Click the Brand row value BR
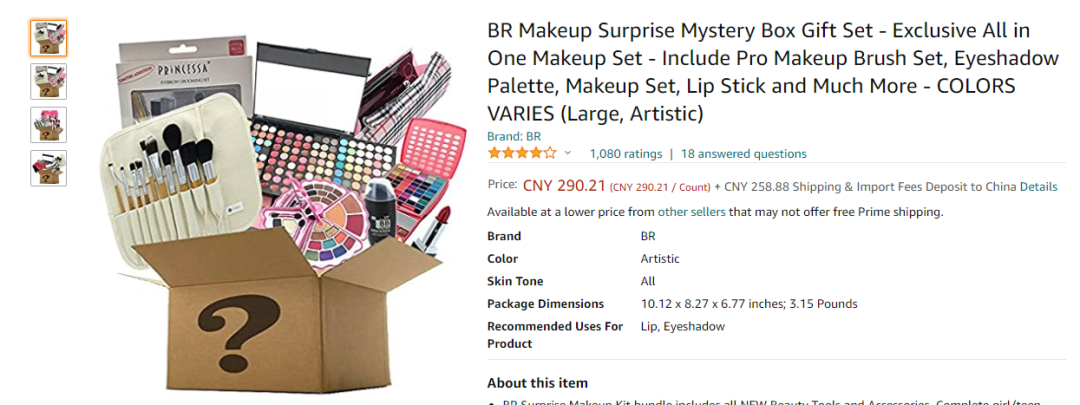The width and height of the screenshot is (1080, 405). click(x=648, y=237)
